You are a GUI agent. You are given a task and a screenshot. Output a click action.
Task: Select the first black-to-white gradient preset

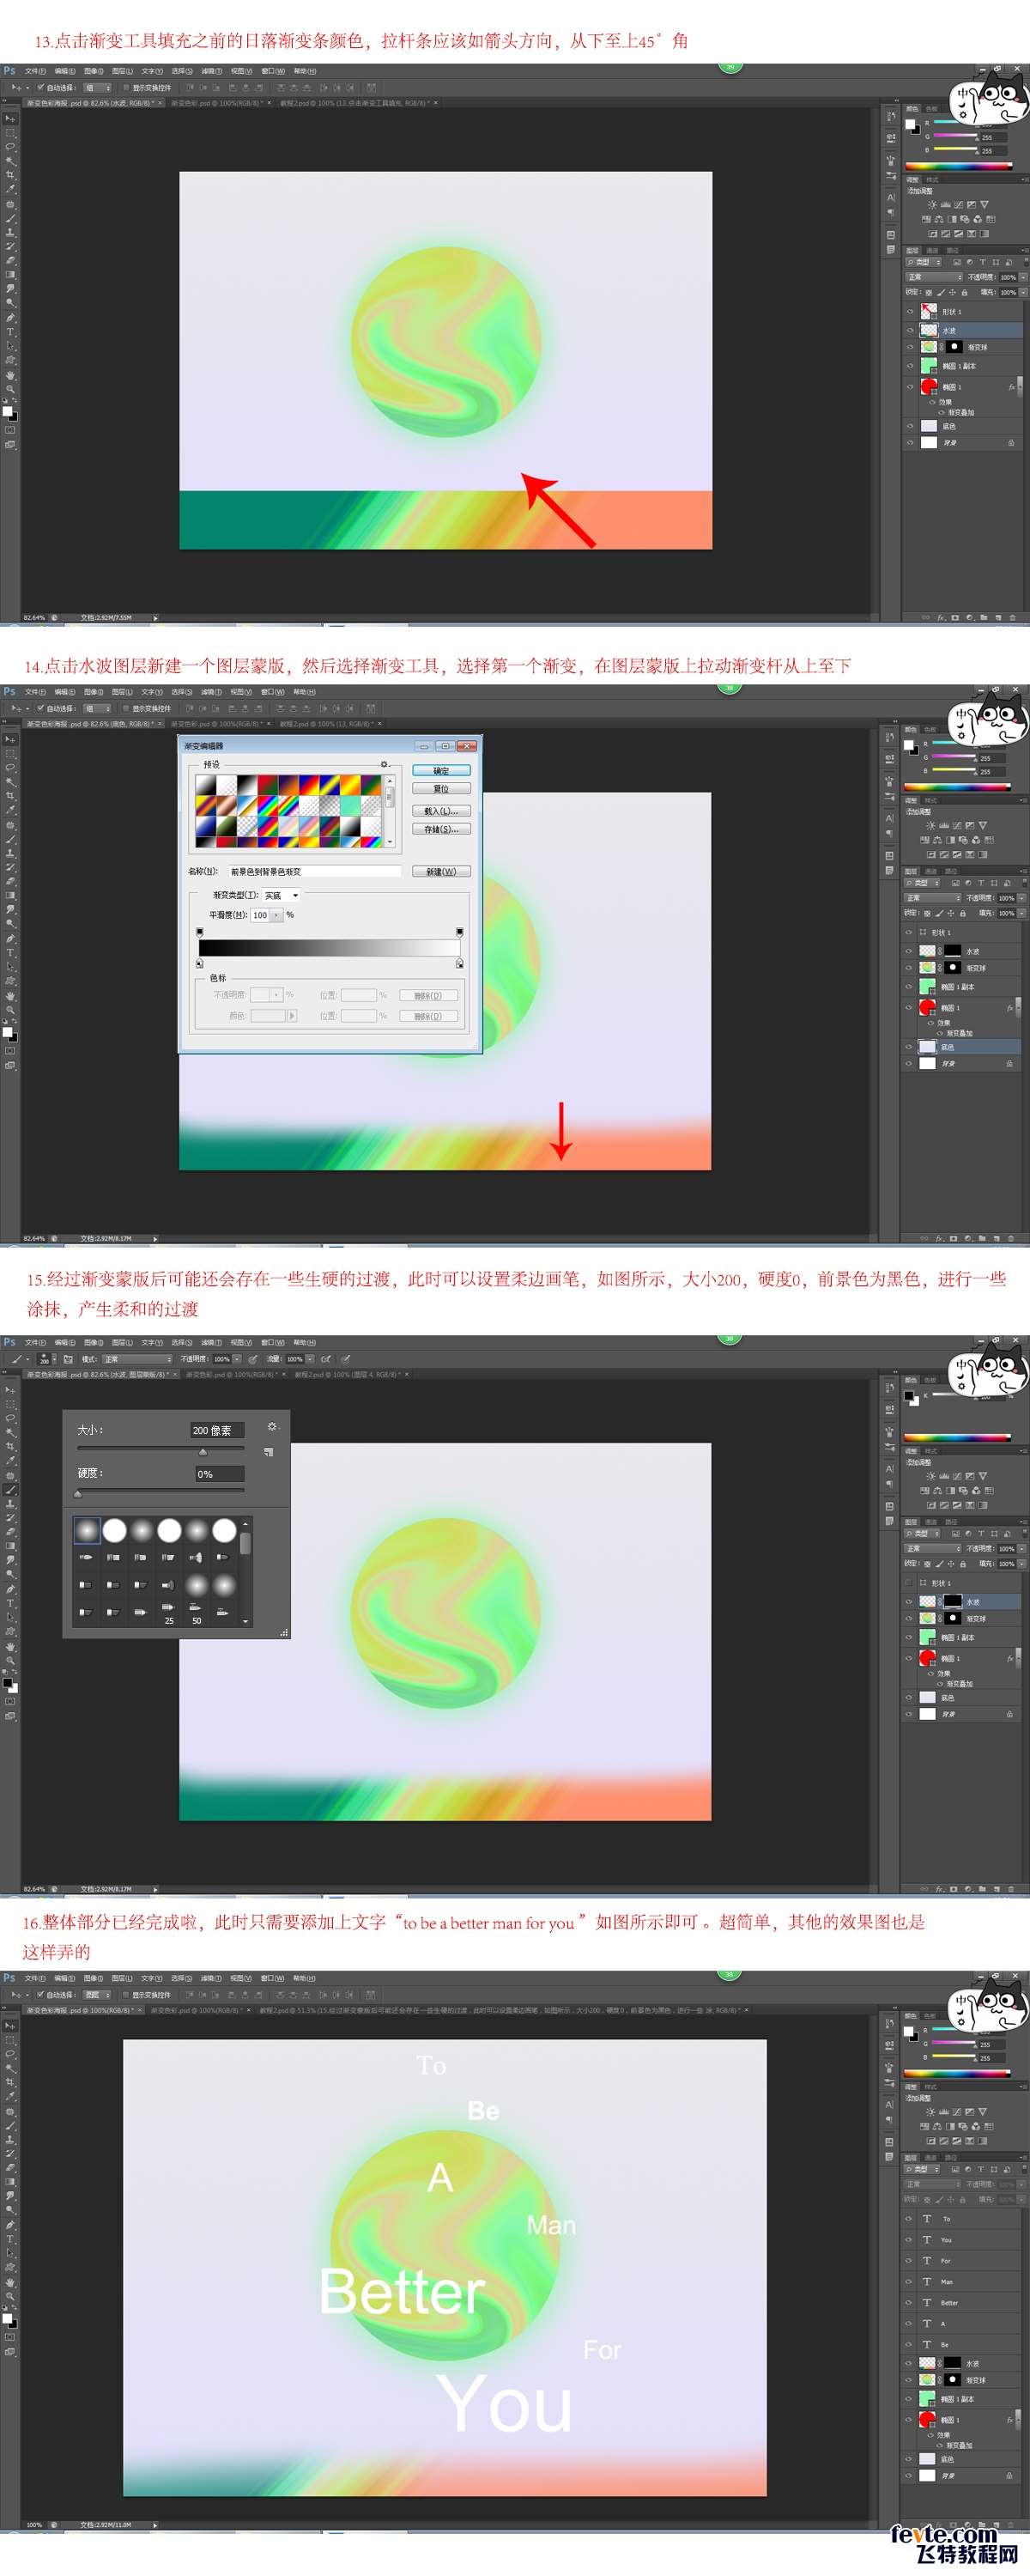(x=205, y=785)
